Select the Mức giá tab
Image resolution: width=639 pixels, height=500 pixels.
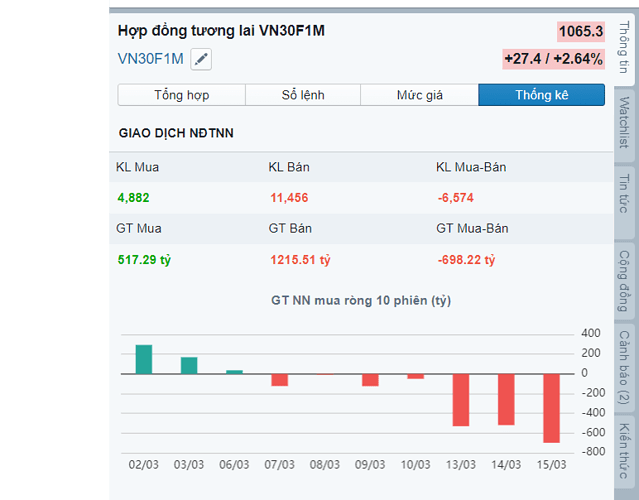coord(419,95)
